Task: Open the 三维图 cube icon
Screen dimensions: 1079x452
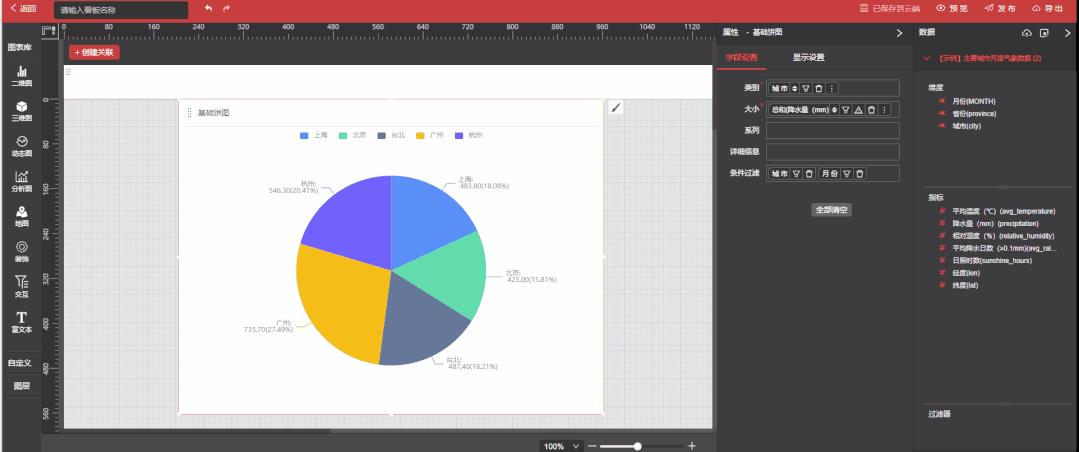Action: pos(21,111)
